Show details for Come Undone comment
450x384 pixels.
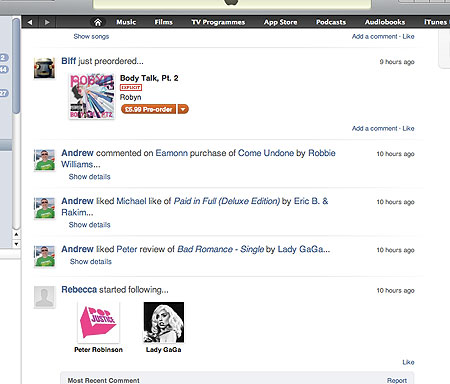pyautogui.click(x=89, y=177)
